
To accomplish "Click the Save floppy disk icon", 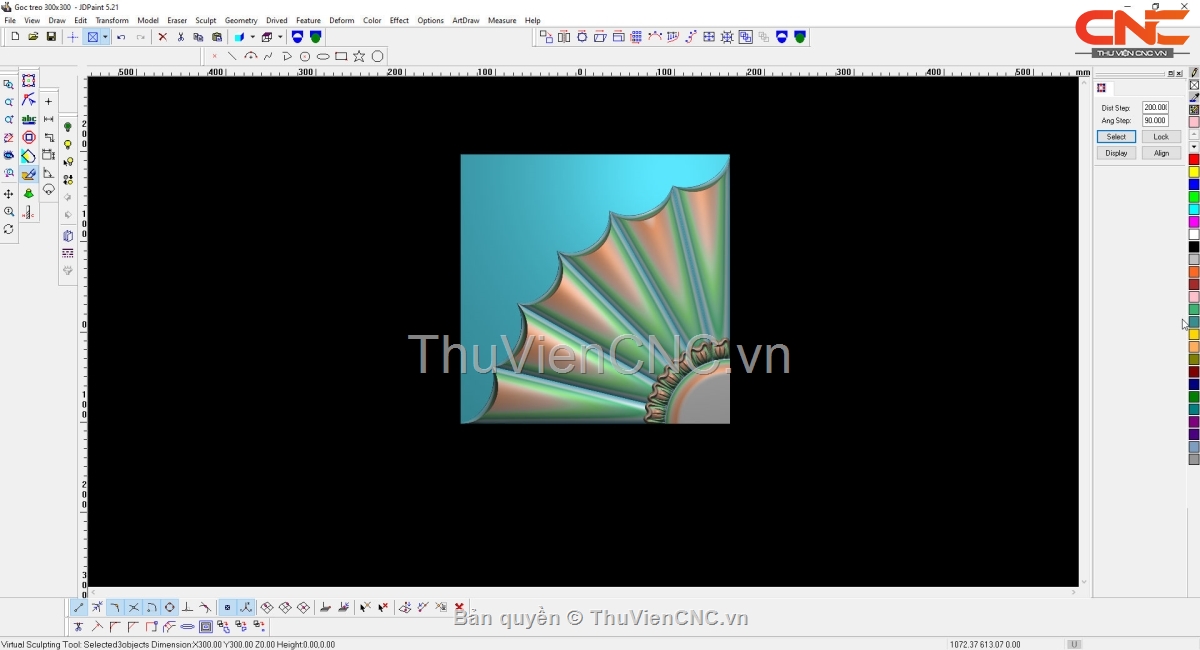I will click(x=51, y=37).
